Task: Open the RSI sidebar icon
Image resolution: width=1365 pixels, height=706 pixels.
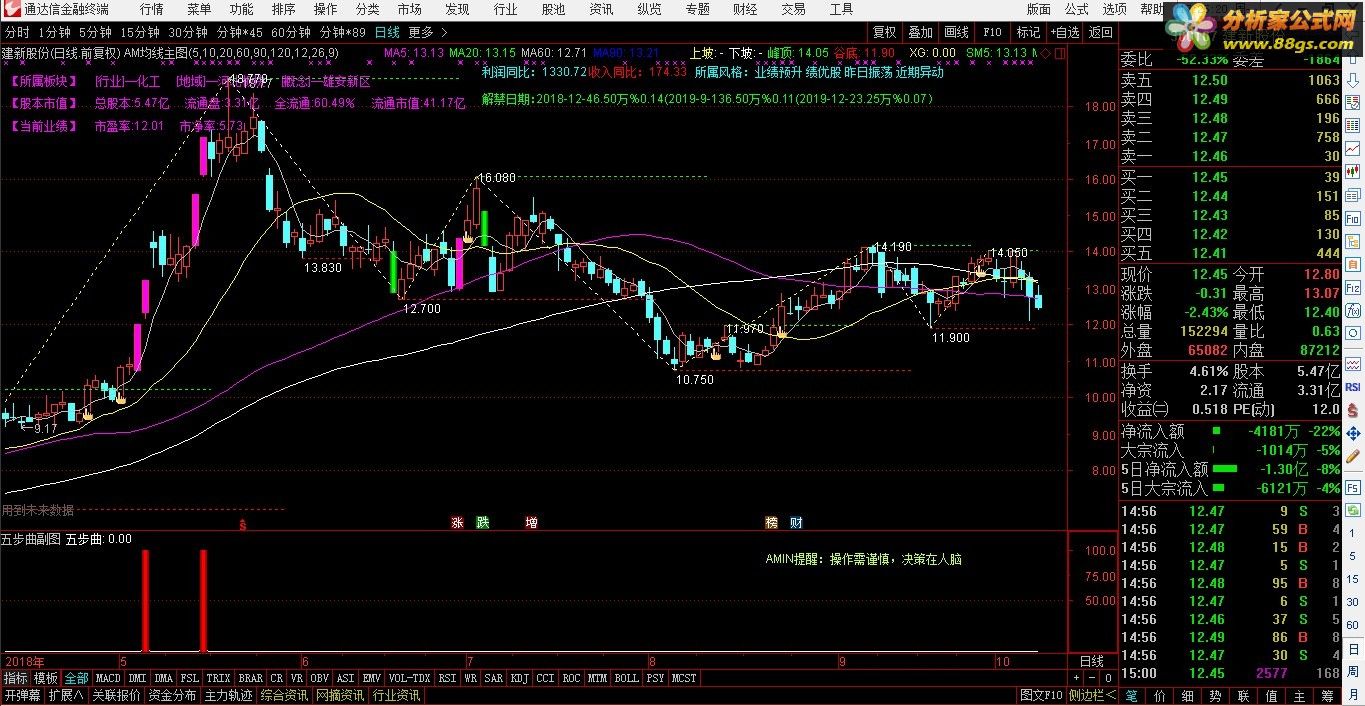Action: click(1353, 387)
